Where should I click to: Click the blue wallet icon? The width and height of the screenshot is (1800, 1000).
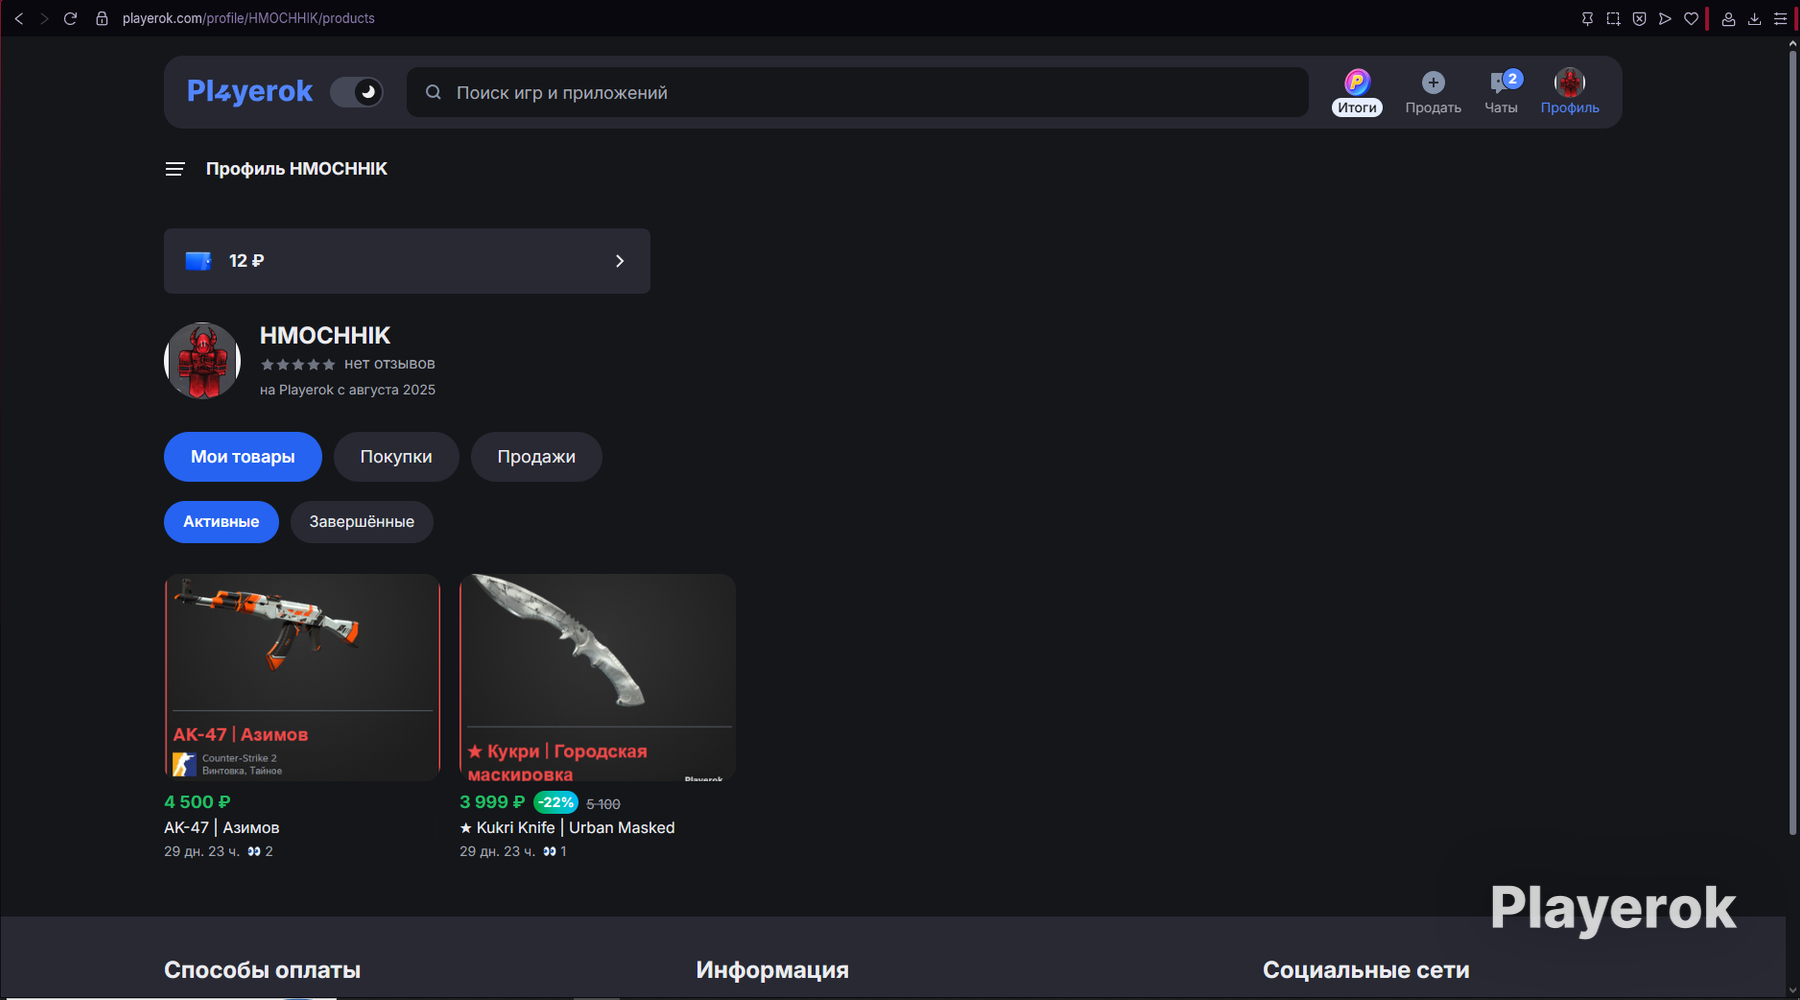pos(198,261)
